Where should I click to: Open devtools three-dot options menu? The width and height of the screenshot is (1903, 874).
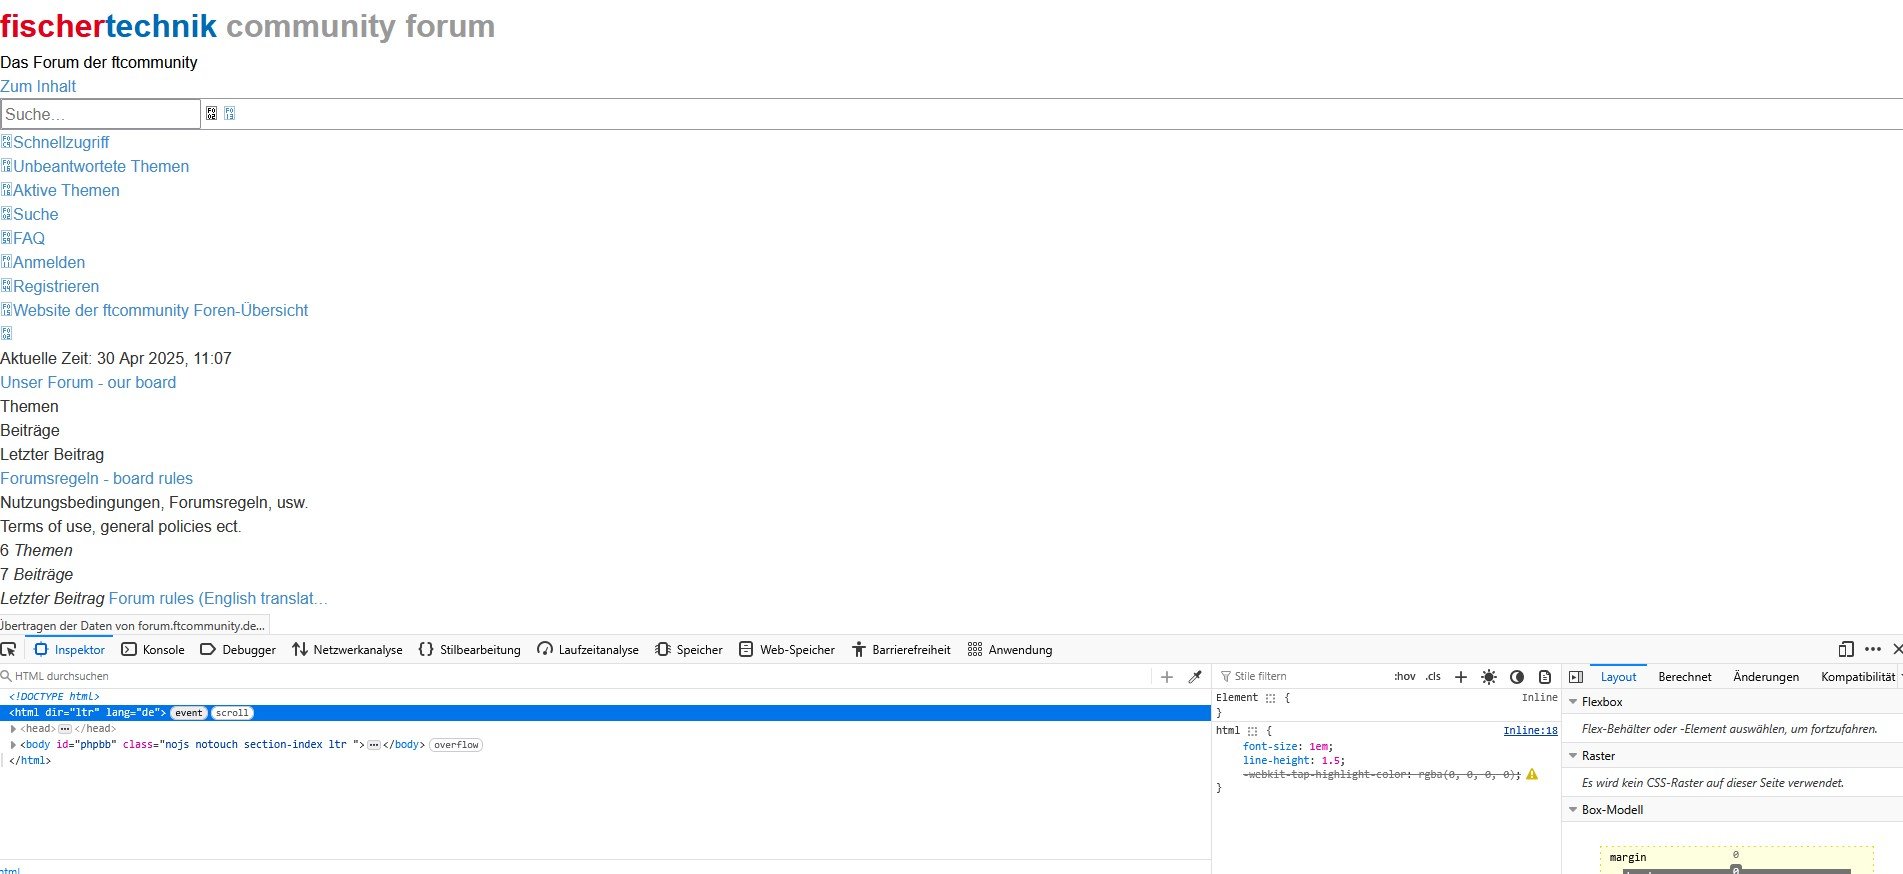click(1873, 649)
